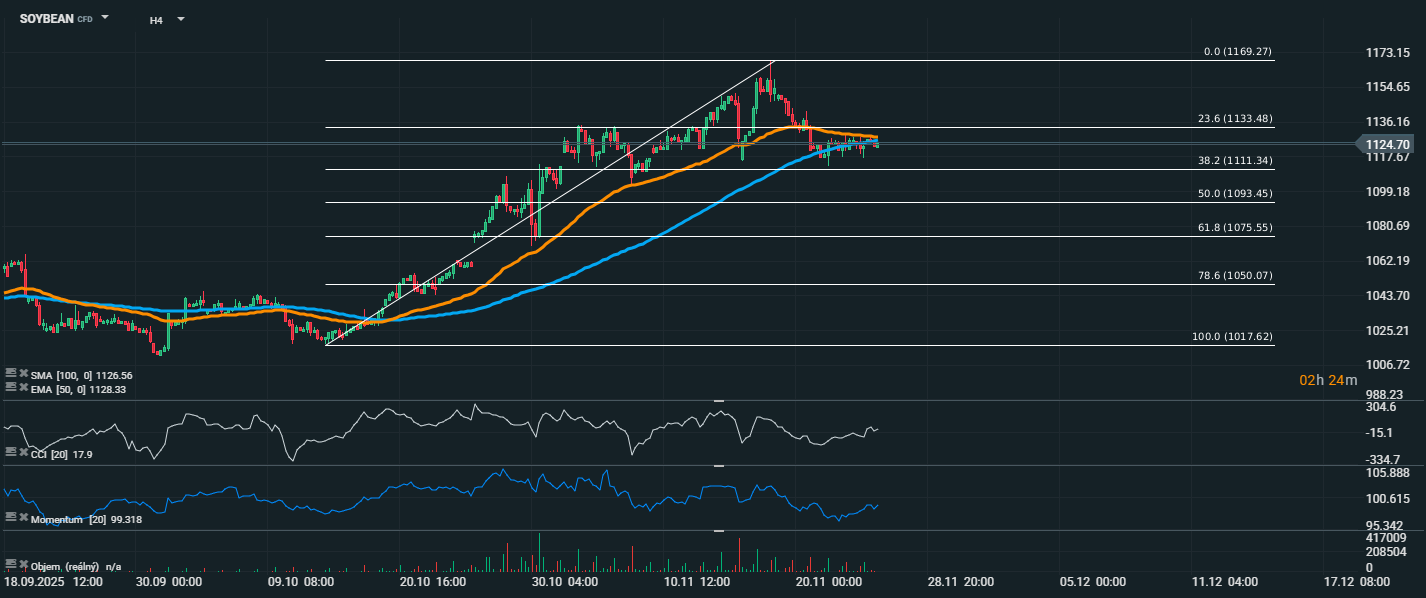
Task: Open the H4 timeframe dropdown
Action: [180, 19]
